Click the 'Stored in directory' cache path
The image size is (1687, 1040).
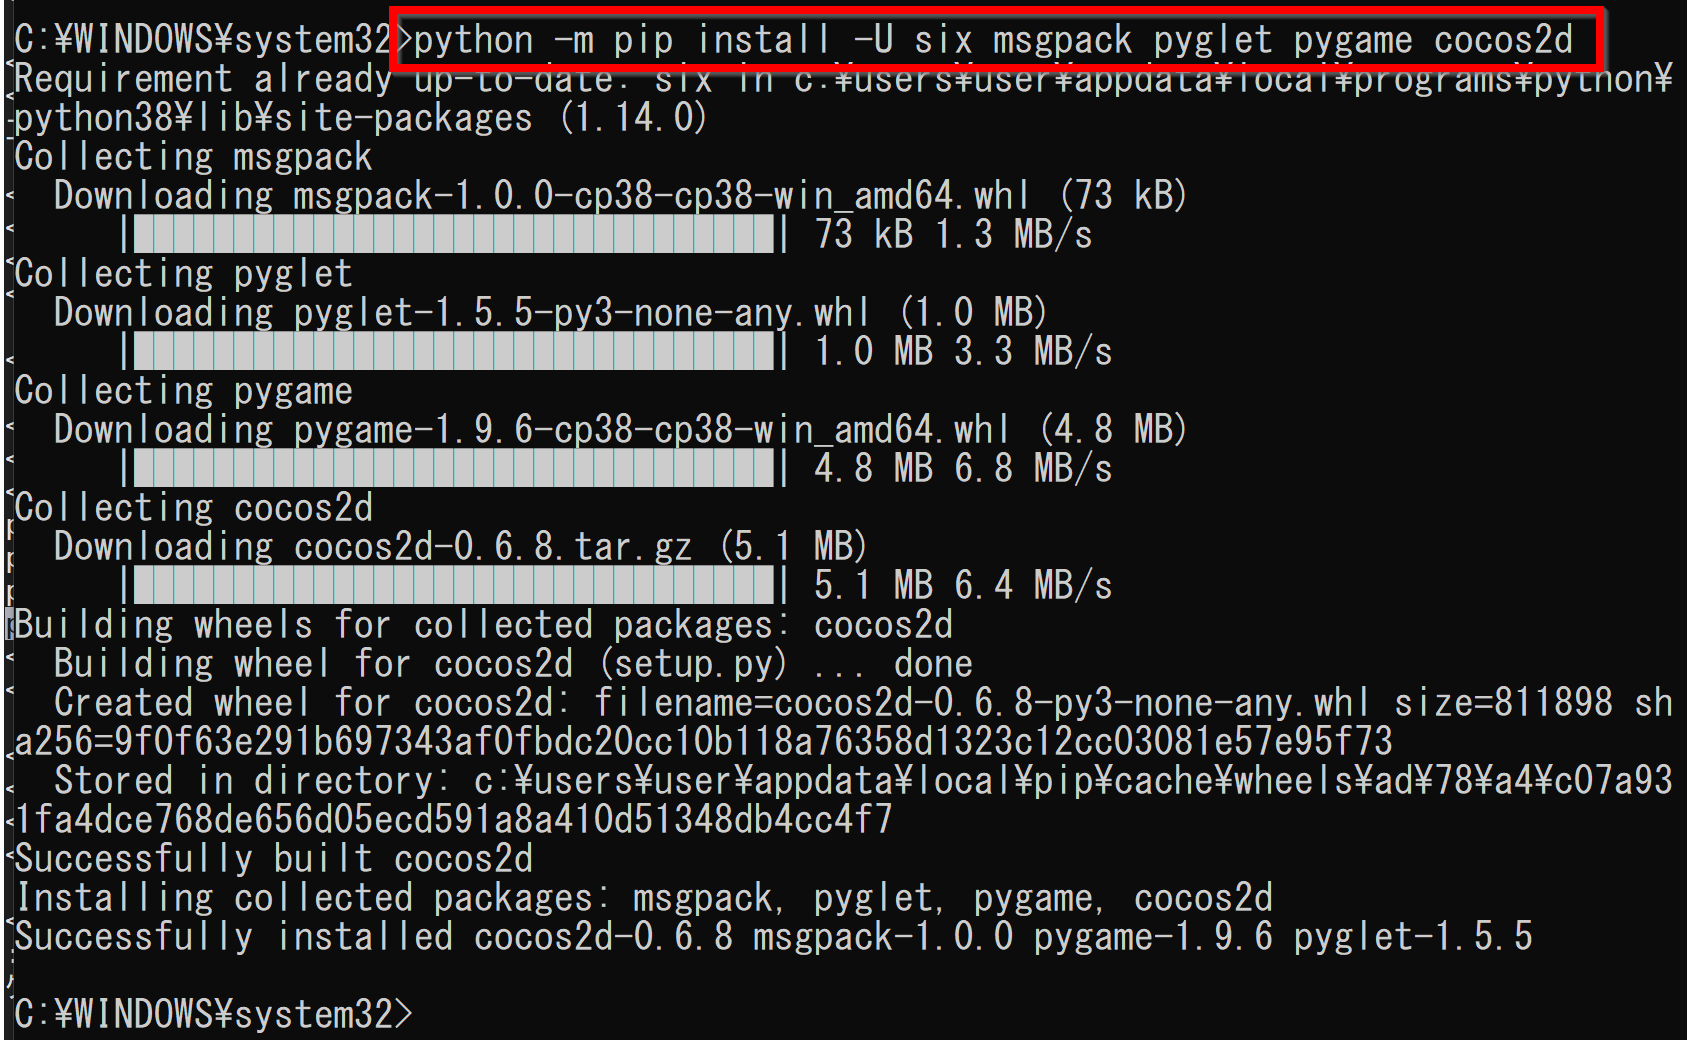pyautogui.click(x=1073, y=781)
